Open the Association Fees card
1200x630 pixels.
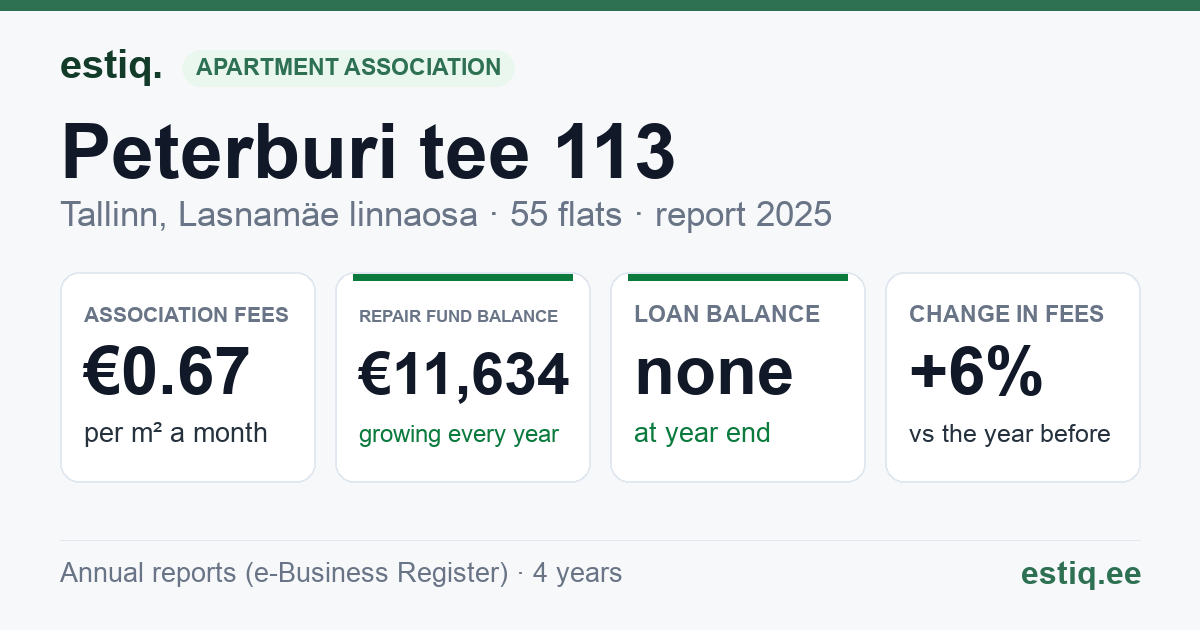coord(188,377)
